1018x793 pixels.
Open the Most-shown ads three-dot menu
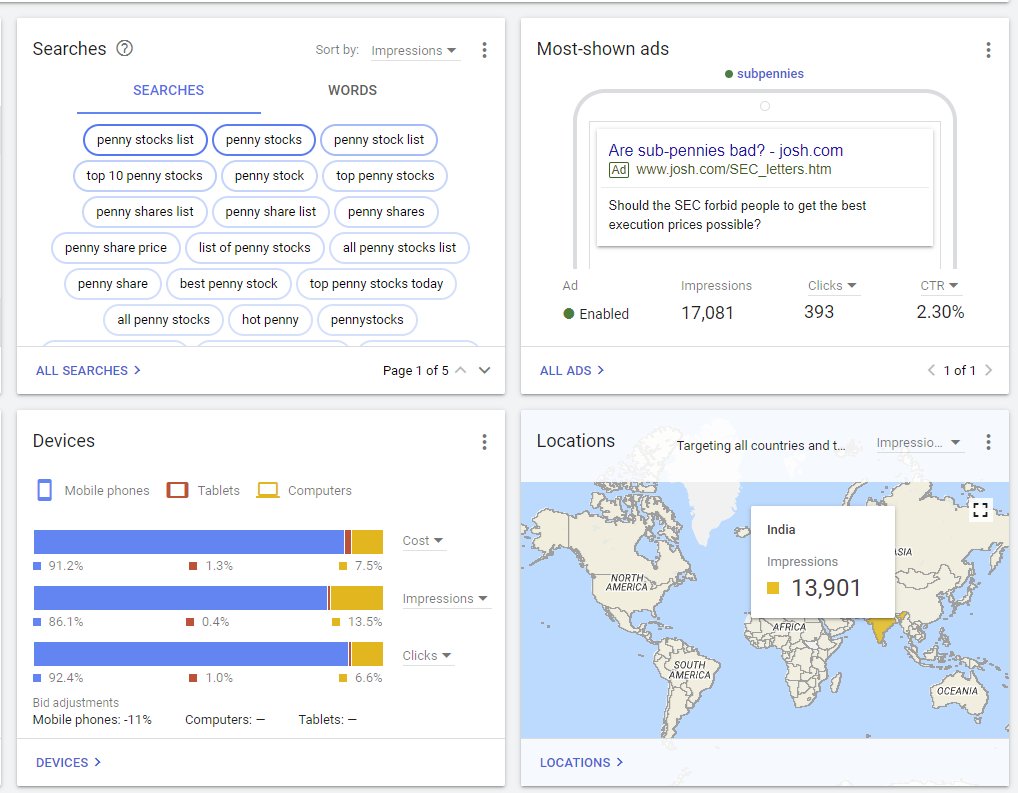tap(988, 50)
